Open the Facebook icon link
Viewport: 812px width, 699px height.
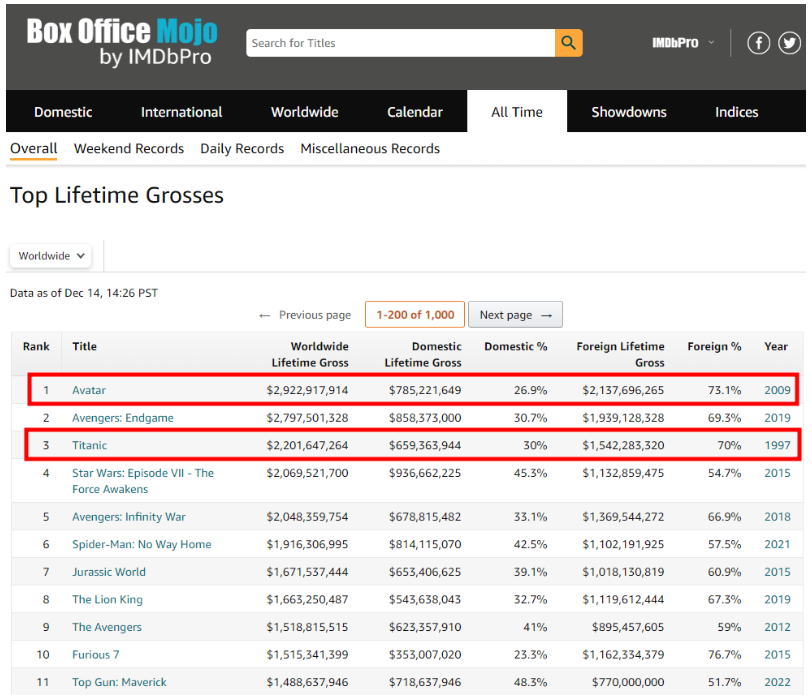(x=758, y=43)
